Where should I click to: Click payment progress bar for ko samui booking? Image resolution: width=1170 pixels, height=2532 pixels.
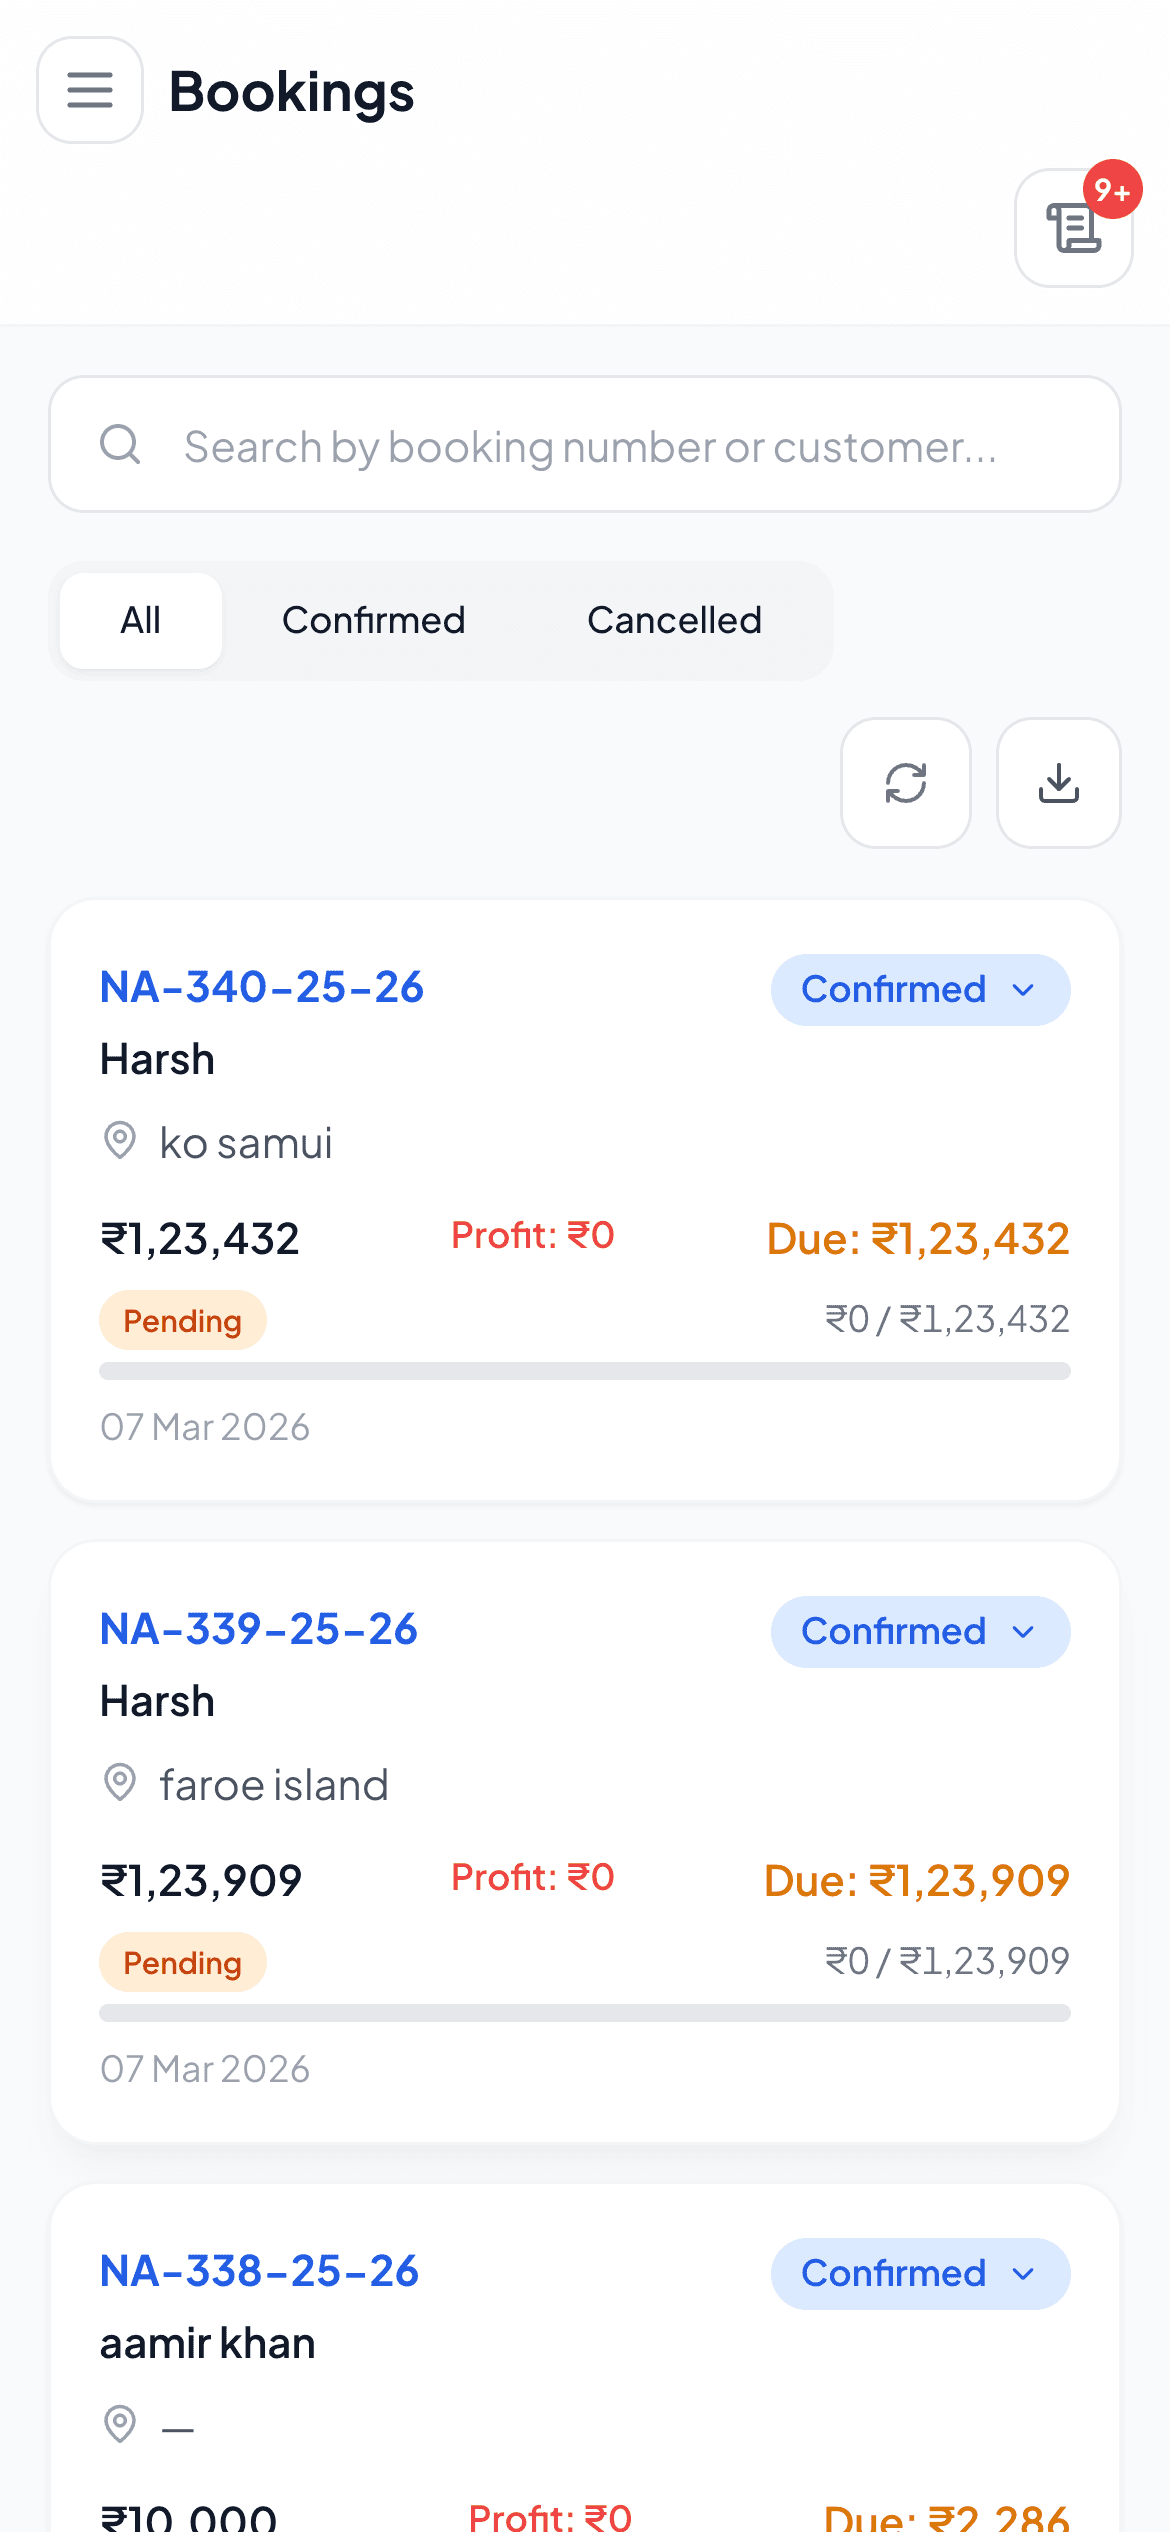click(x=585, y=1371)
